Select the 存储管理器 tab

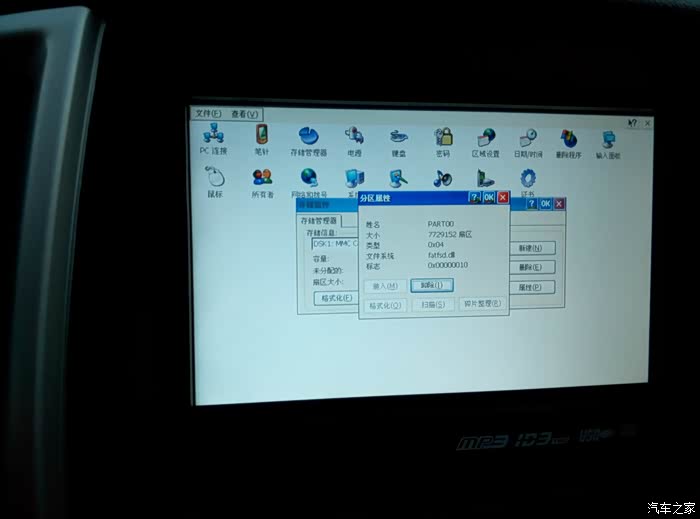pos(320,220)
